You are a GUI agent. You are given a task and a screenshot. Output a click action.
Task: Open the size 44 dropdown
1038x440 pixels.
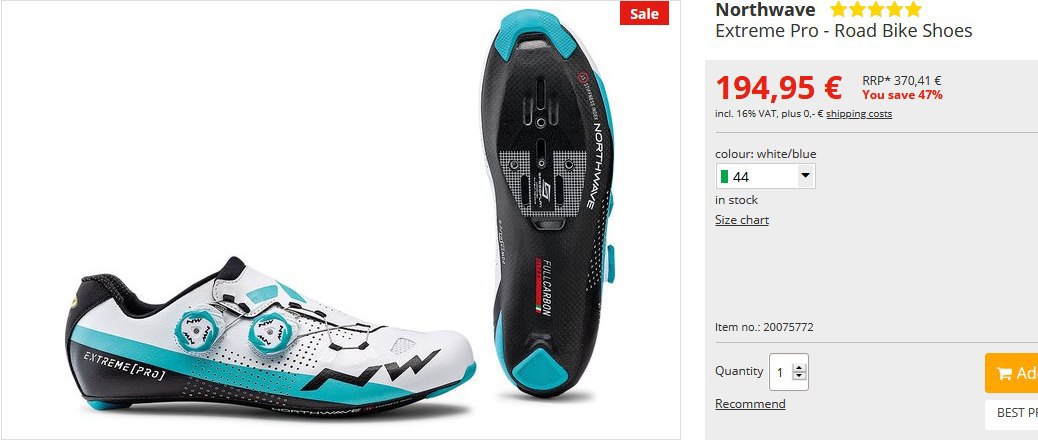coord(765,176)
